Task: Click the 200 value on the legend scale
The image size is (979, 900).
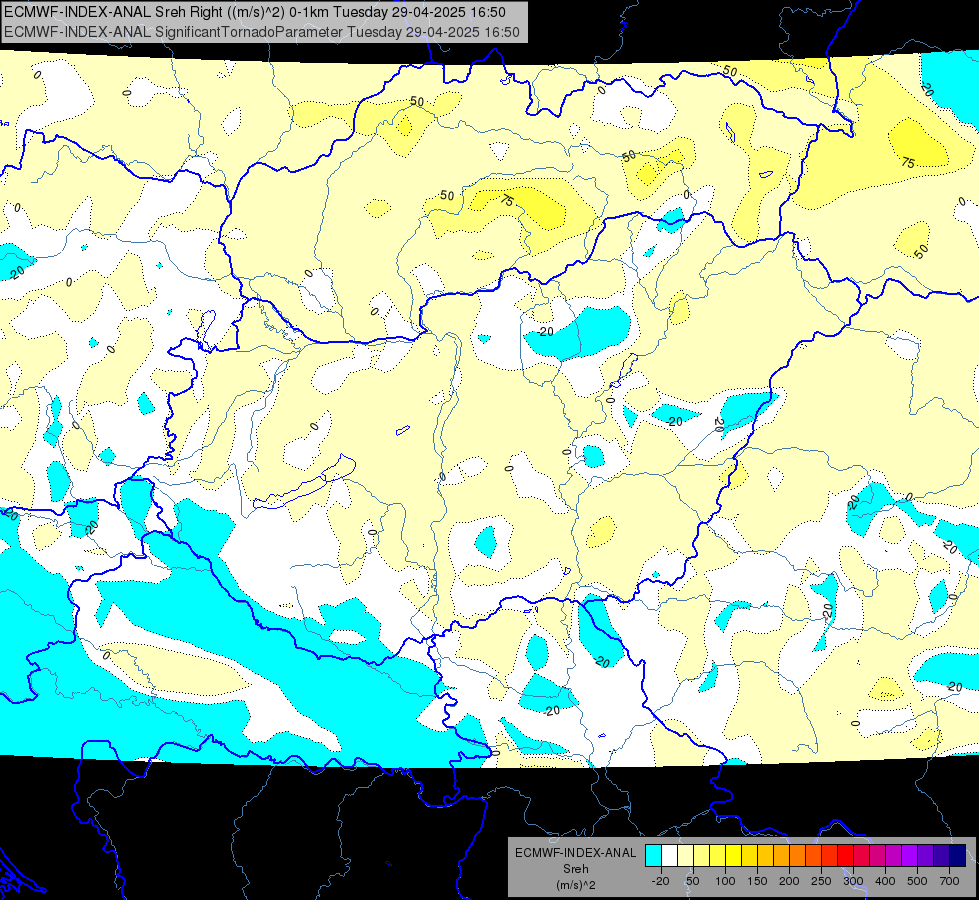Action: tap(789, 881)
